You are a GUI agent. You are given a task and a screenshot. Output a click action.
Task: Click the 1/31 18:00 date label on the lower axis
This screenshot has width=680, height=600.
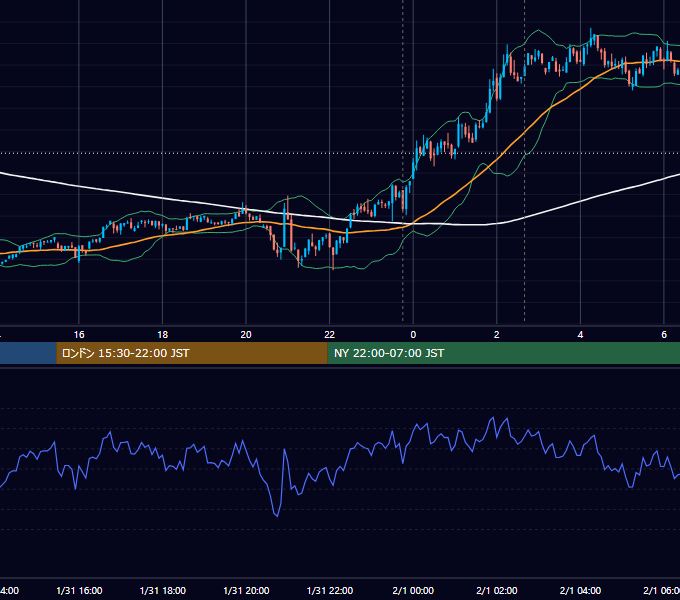[x=163, y=590]
